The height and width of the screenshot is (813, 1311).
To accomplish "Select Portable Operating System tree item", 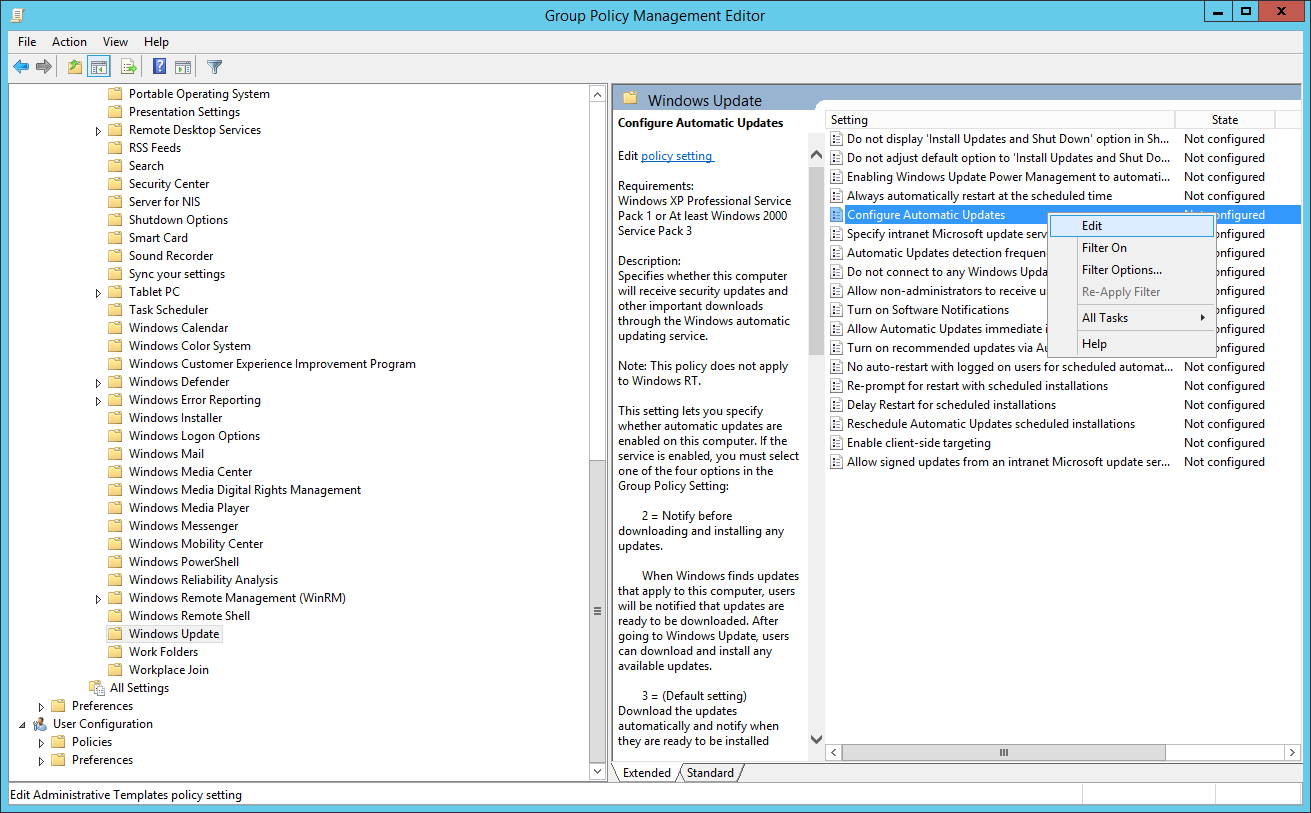I will (199, 94).
